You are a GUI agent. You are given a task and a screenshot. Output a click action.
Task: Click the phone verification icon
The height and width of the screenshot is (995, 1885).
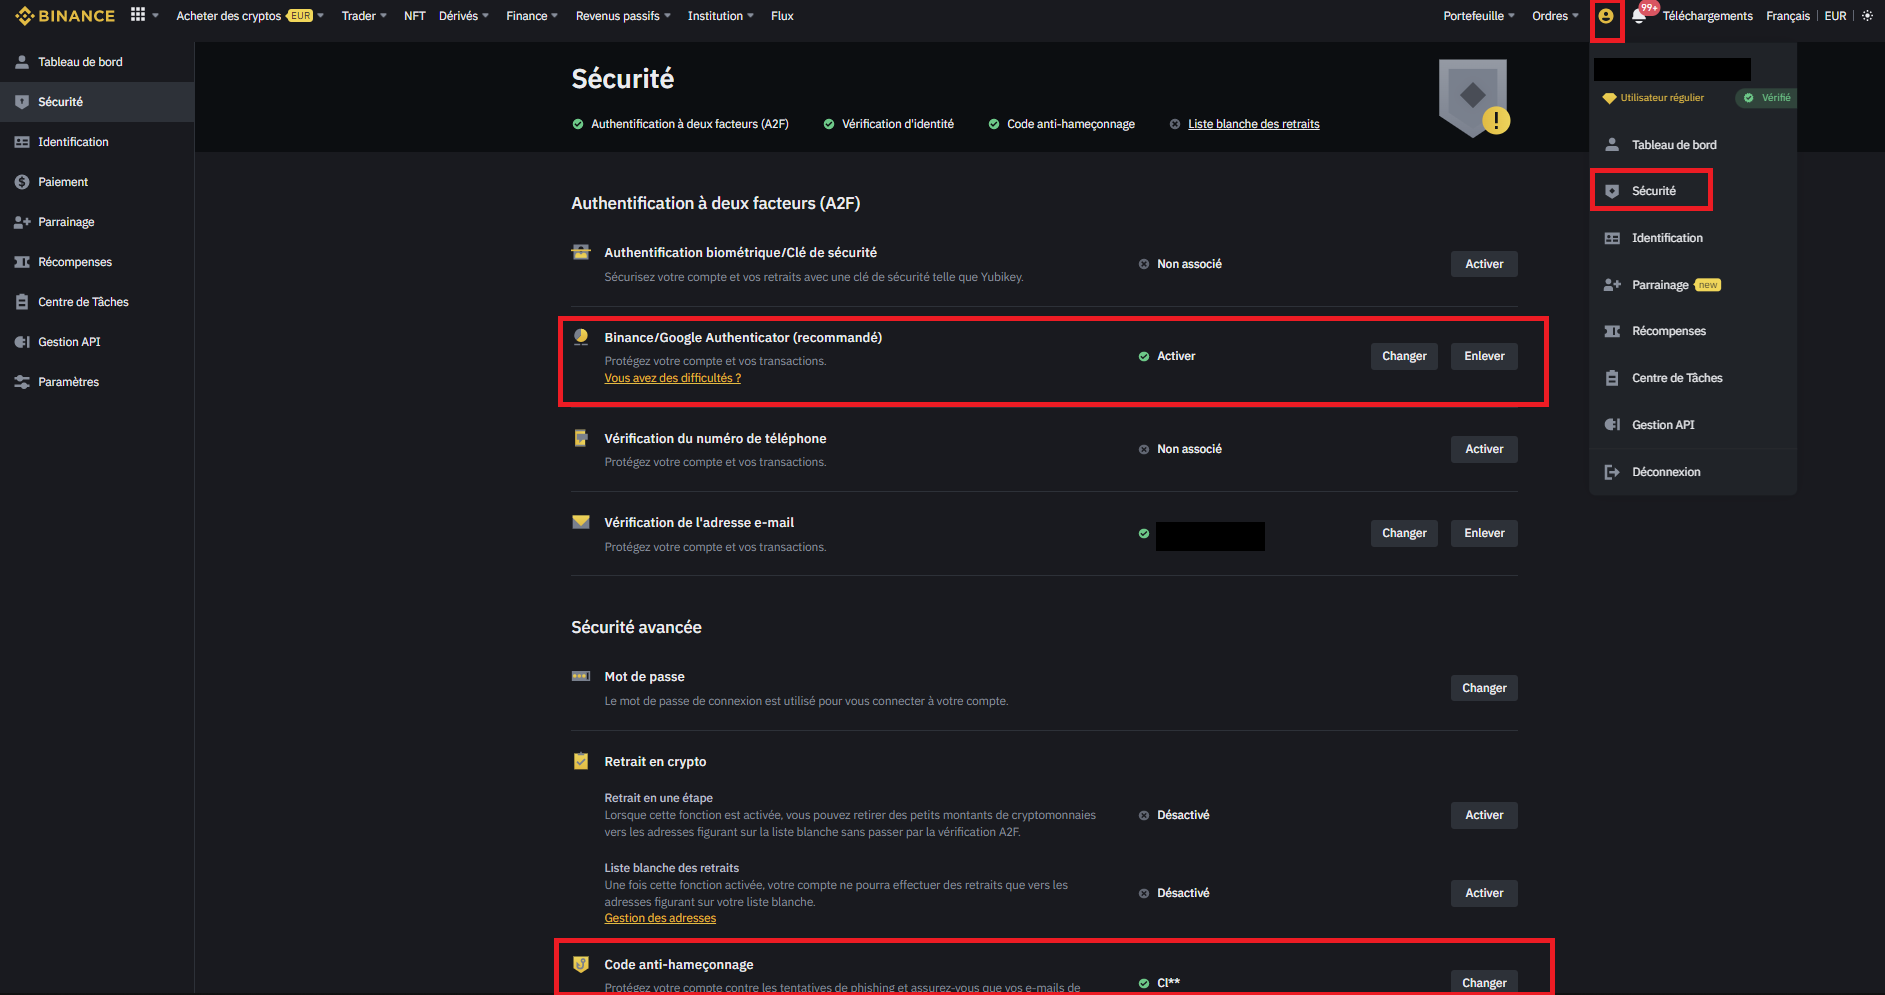tap(581, 438)
